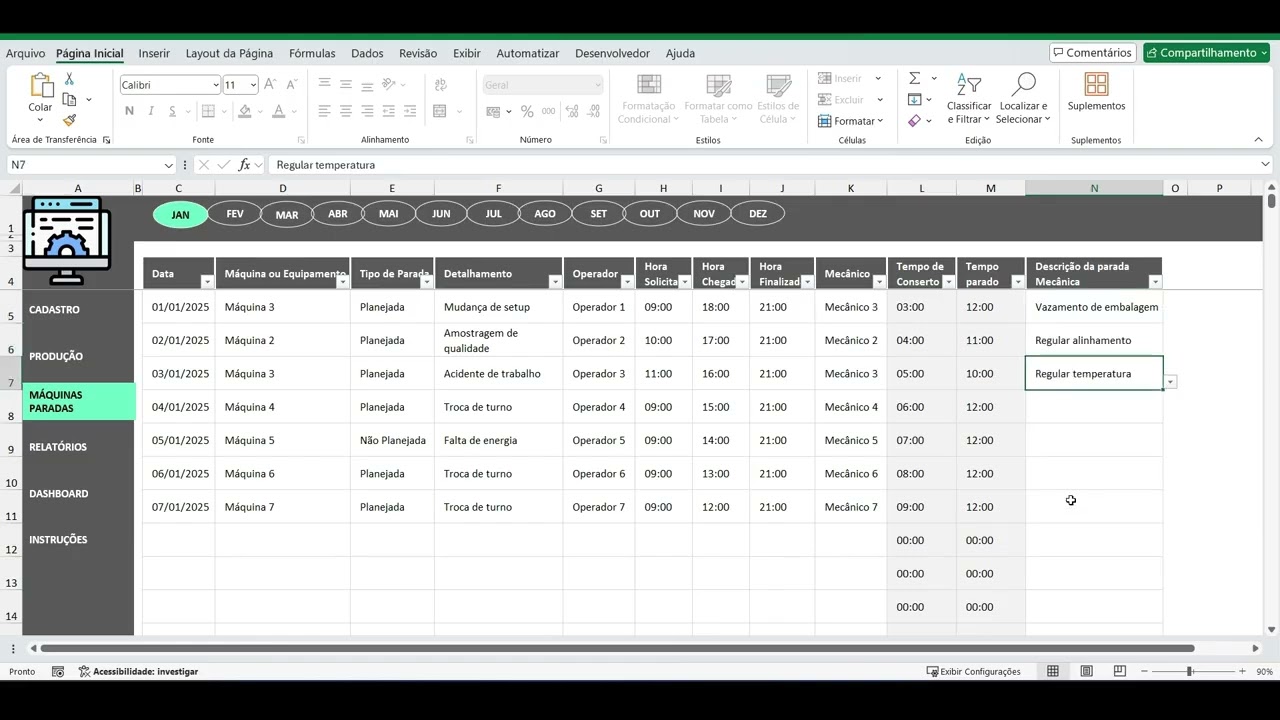
Task: Click the scissors cut icon
Action: pyautogui.click(x=69, y=79)
